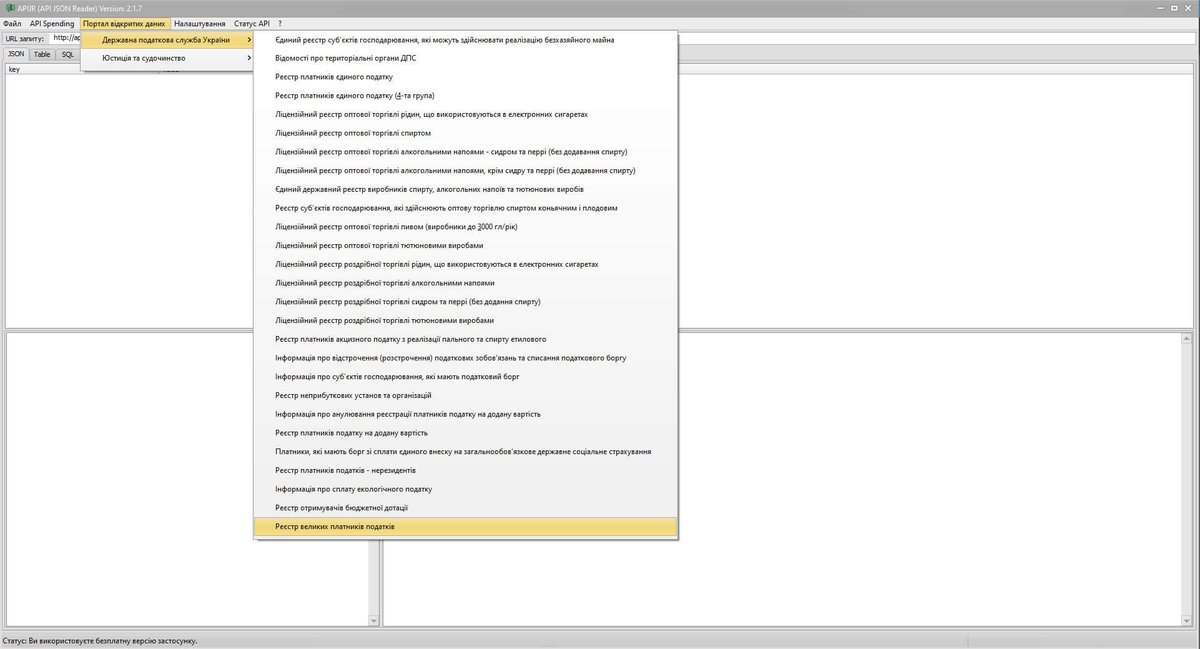Switch to the "Table" tab
1200x649 pixels.
[41, 53]
